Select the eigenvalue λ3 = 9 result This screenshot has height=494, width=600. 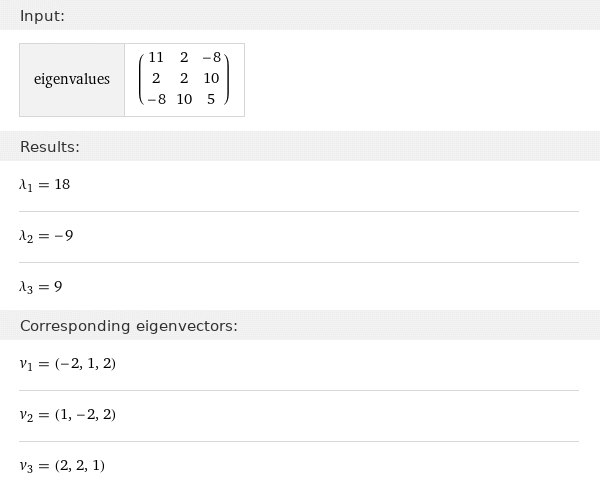(41, 287)
